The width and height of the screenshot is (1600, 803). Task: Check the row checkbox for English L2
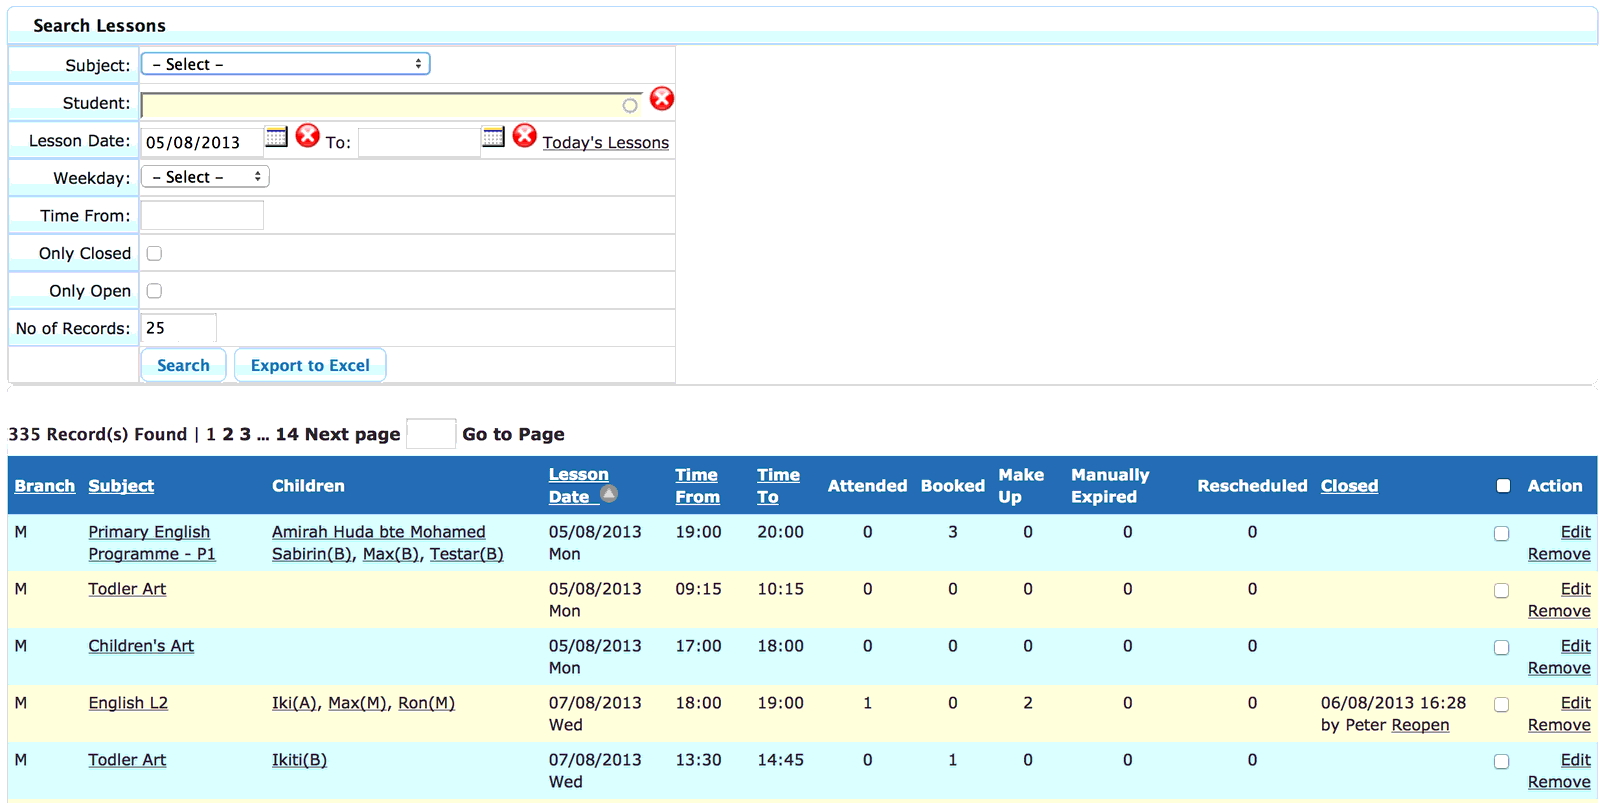click(x=1501, y=705)
